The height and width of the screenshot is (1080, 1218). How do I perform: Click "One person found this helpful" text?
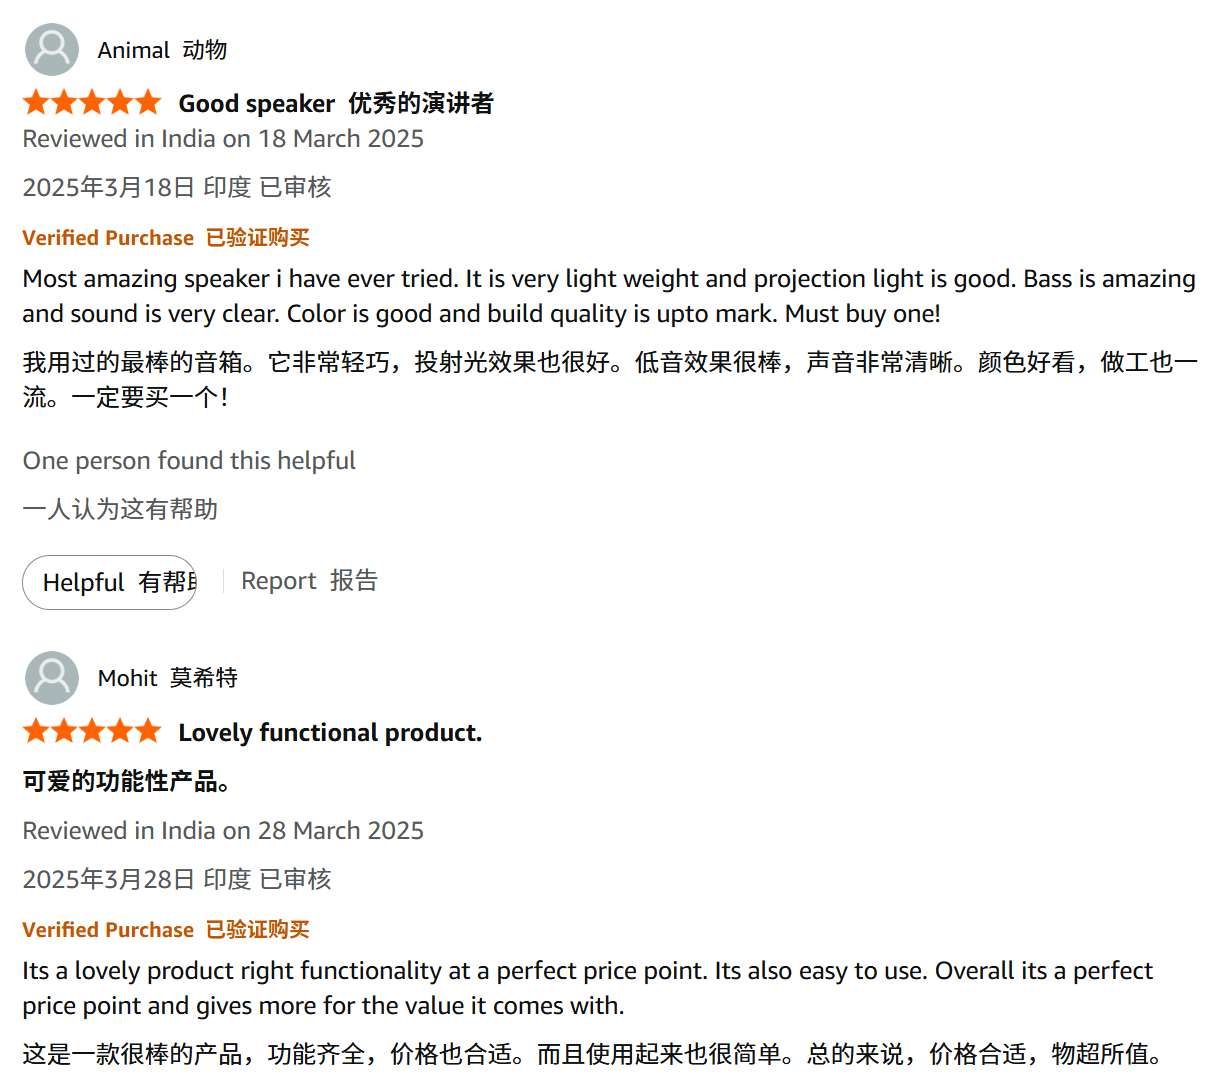coord(189,461)
